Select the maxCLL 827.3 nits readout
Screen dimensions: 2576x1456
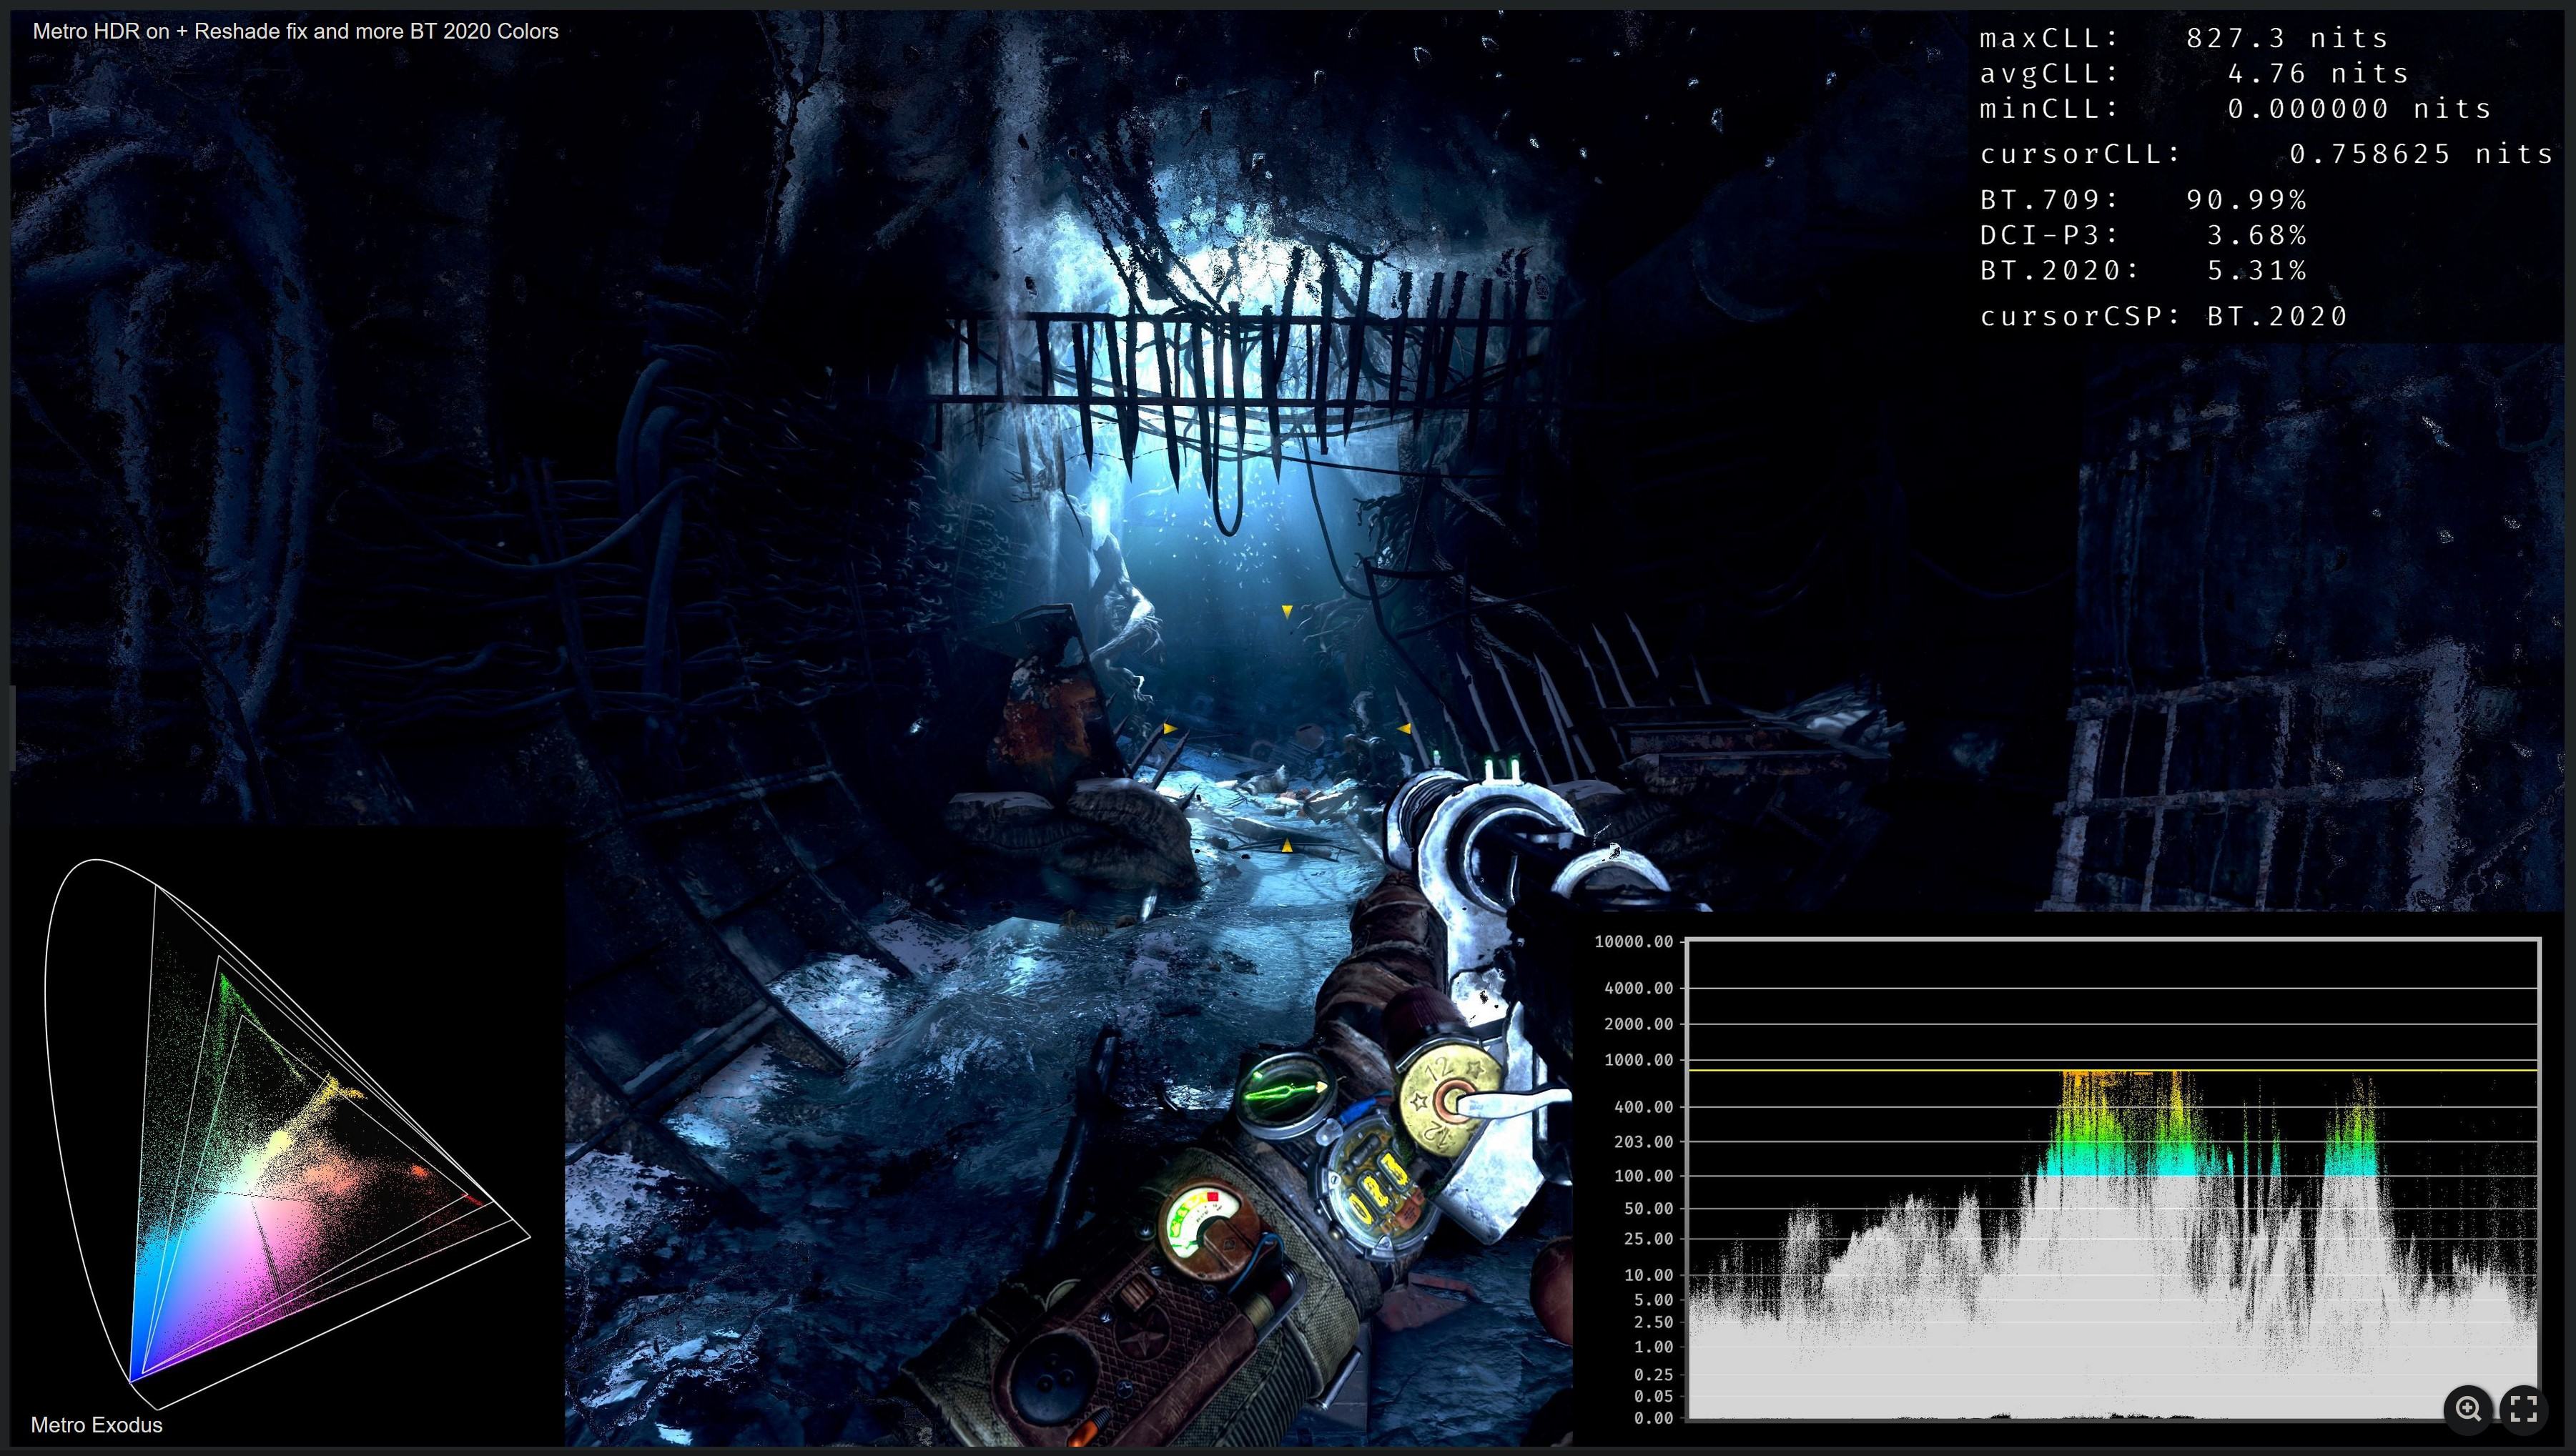coord(2184,38)
